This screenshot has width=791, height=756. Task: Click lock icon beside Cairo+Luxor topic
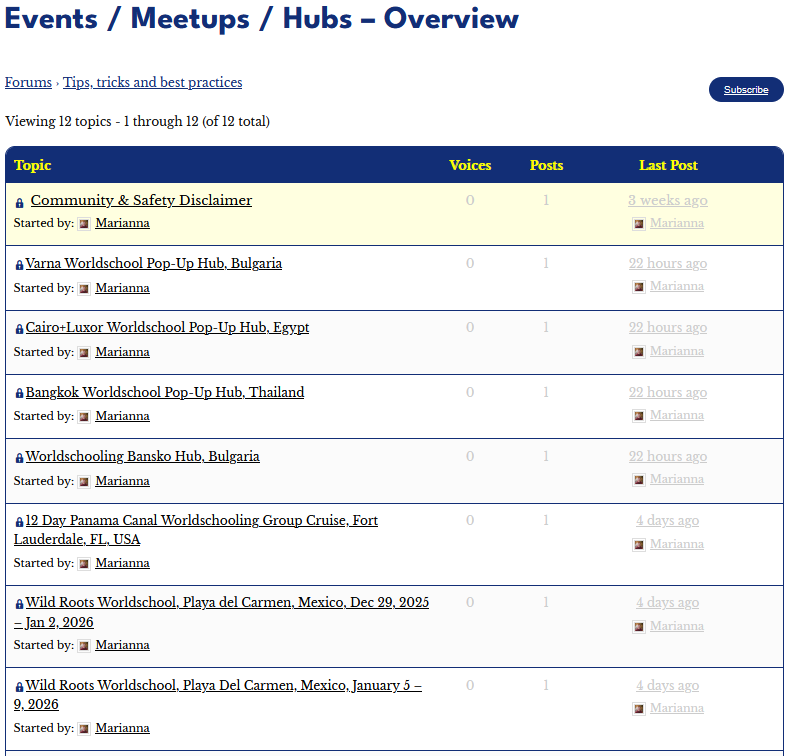(x=19, y=329)
